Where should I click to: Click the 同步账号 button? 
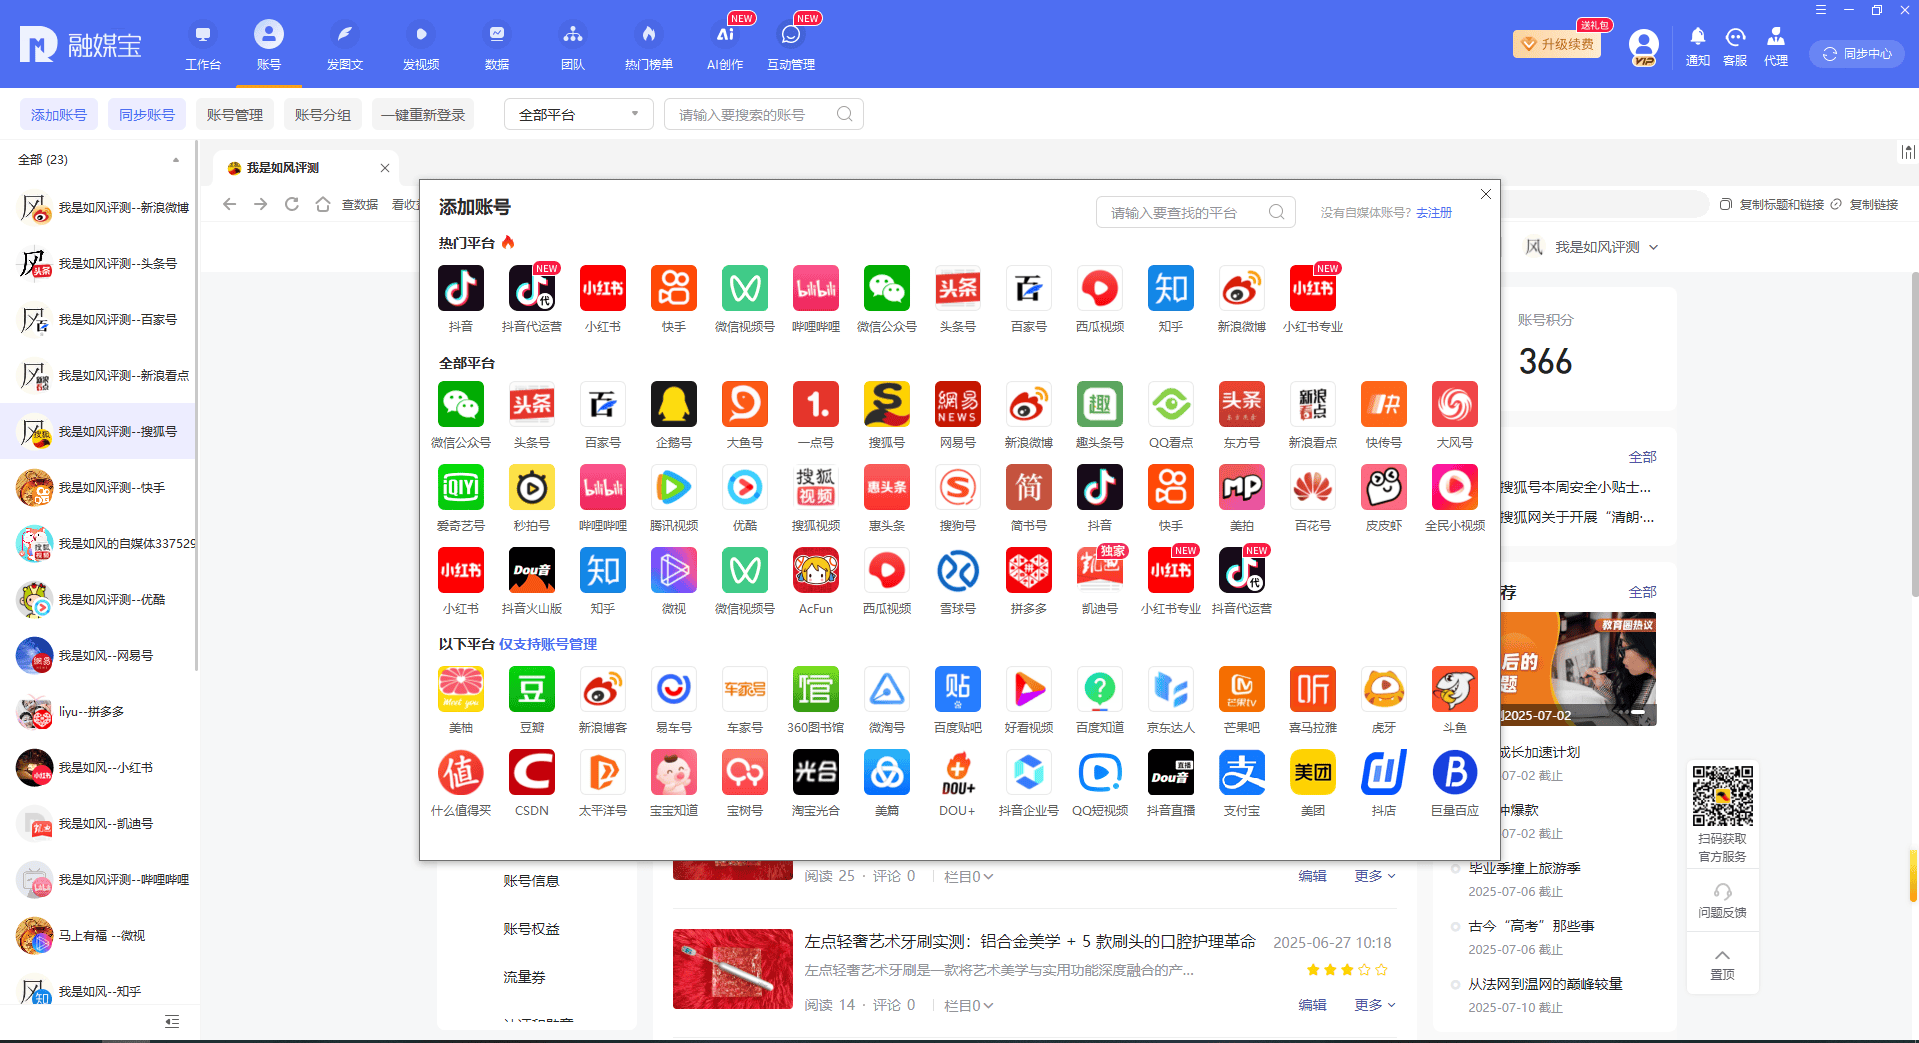click(147, 115)
